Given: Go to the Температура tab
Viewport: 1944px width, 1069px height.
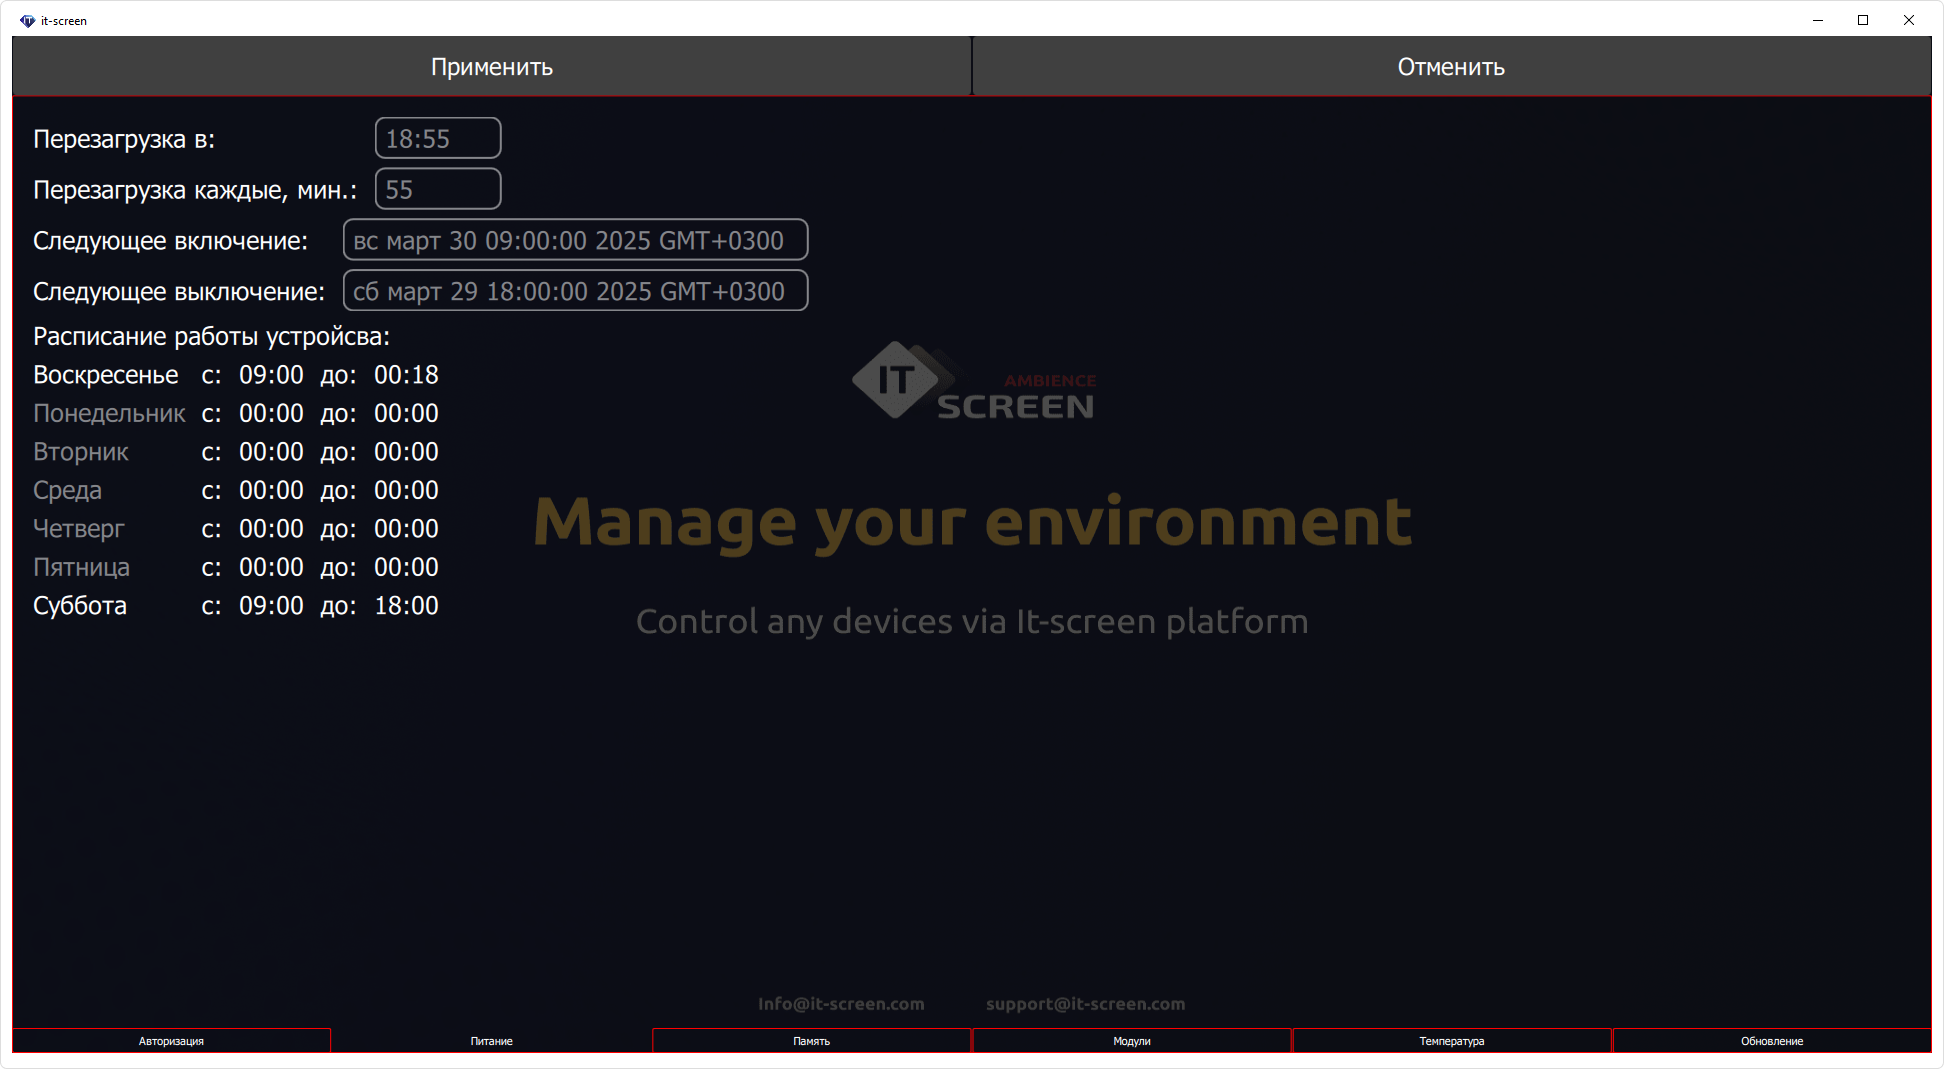Looking at the screenshot, I should click(1451, 1041).
